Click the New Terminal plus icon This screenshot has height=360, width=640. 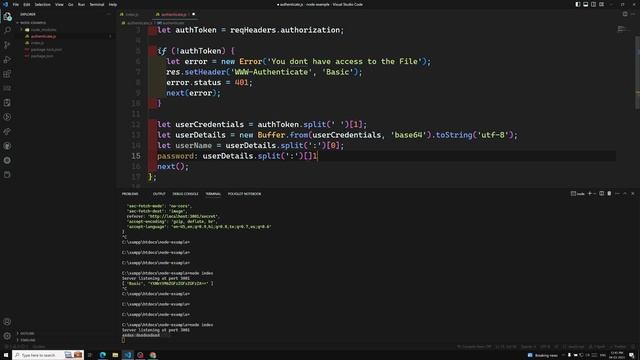point(589,193)
